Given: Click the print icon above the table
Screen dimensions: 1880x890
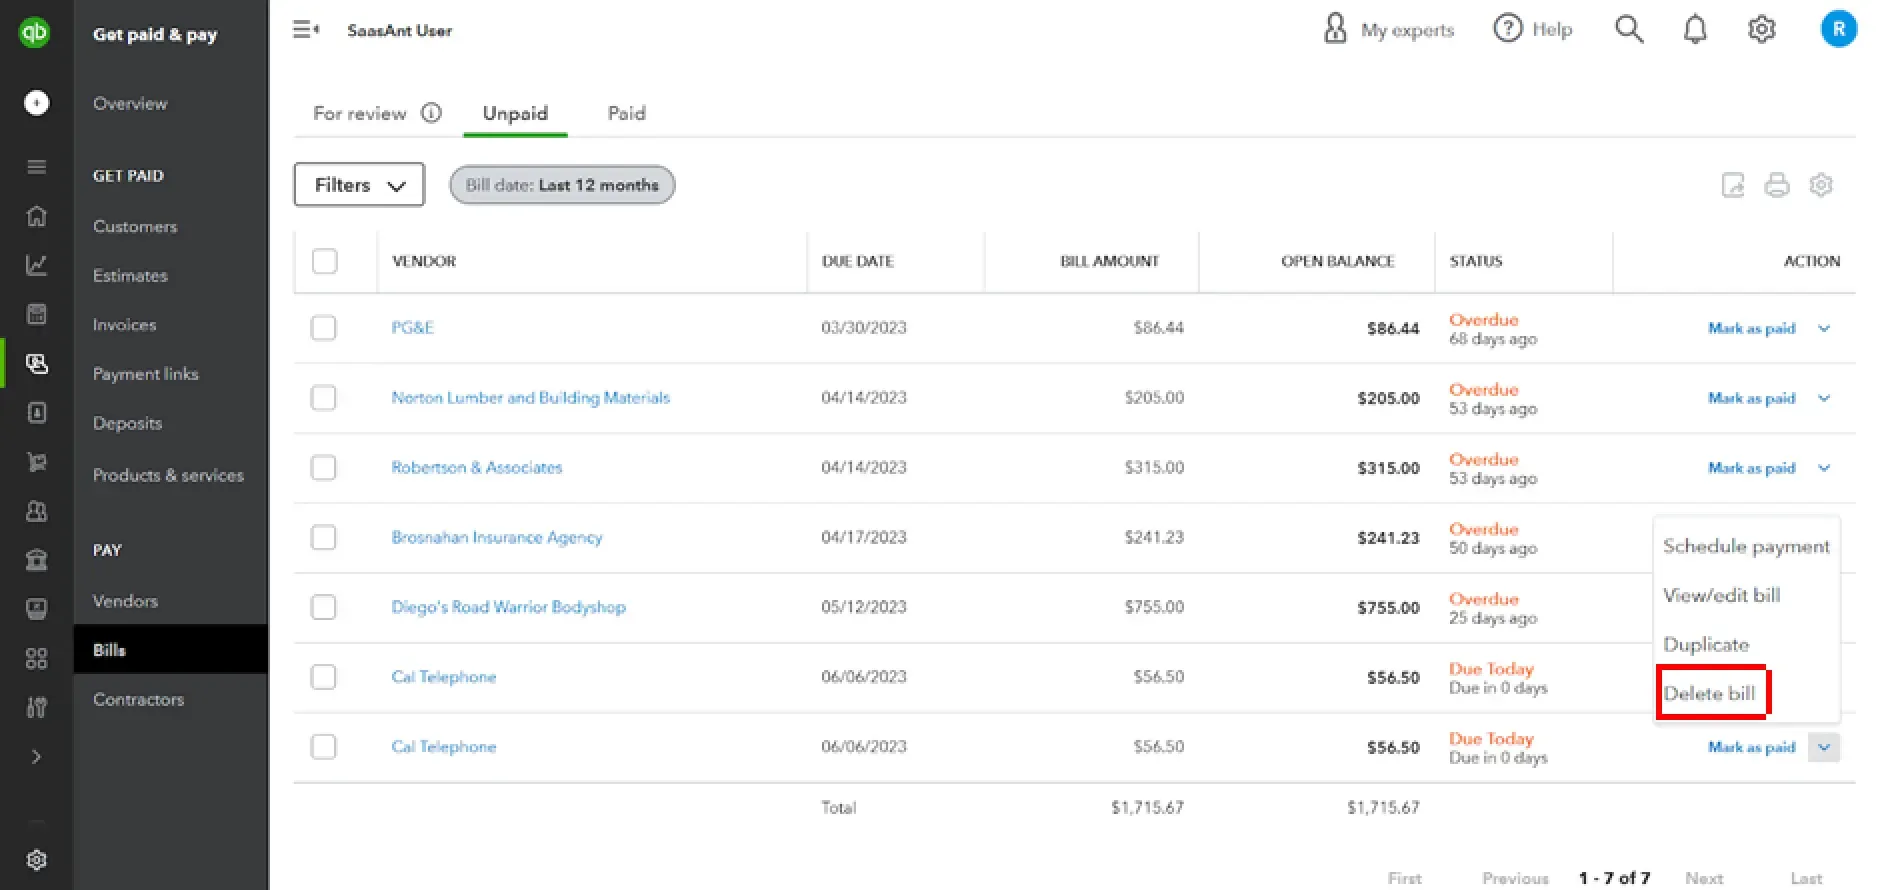Looking at the screenshot, I should (1777, 185).
